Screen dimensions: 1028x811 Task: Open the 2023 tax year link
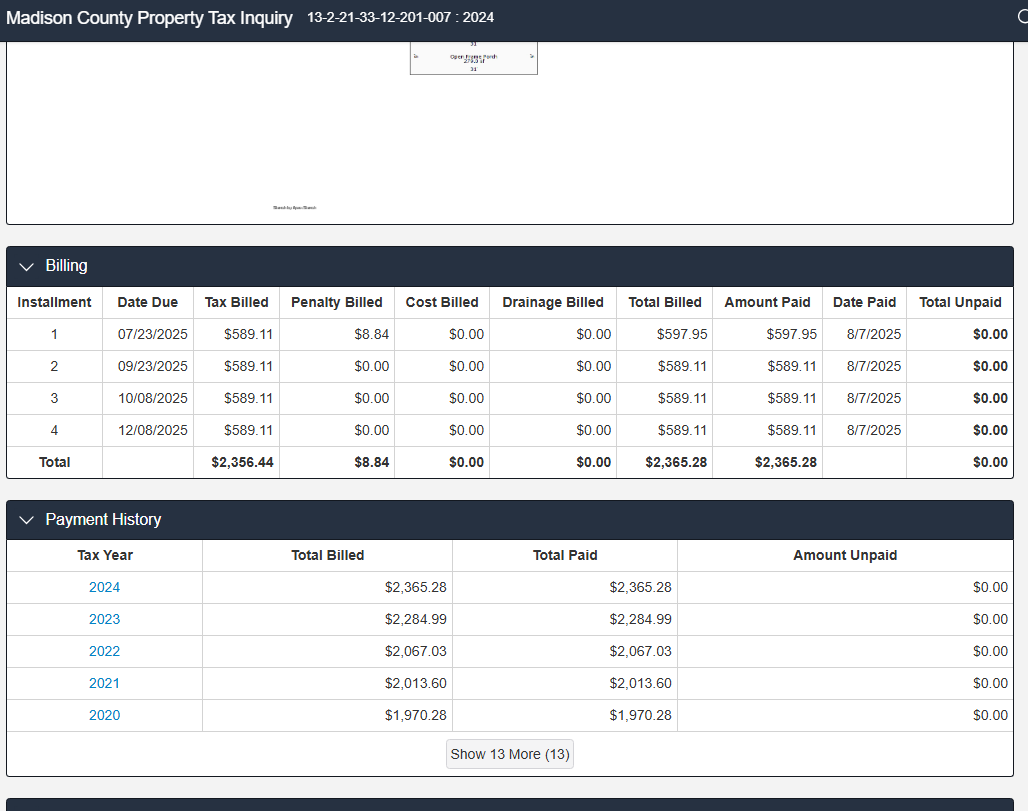(x=104, y=619)
